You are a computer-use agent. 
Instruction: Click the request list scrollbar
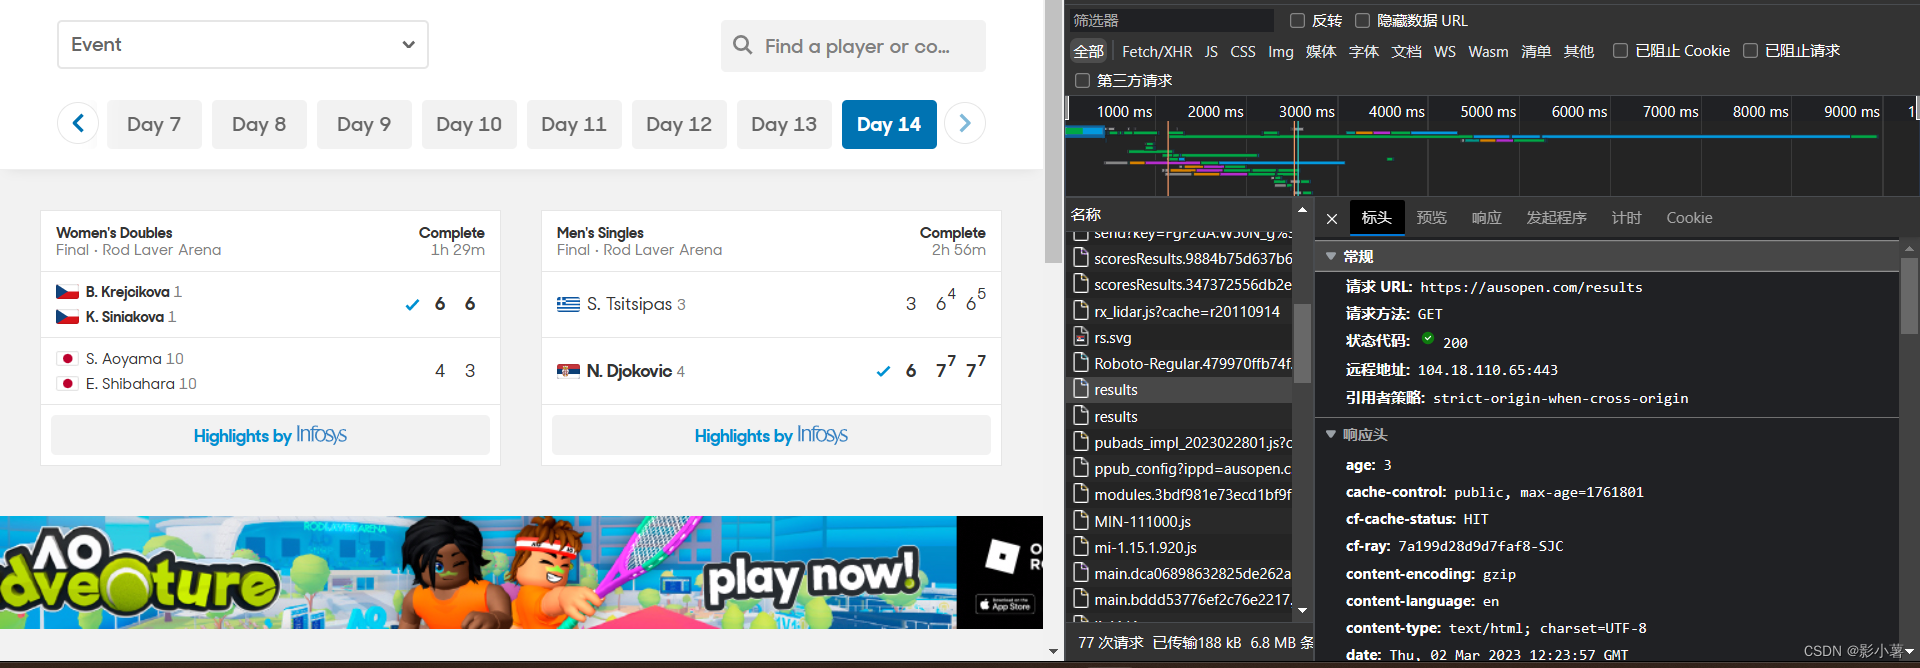coord(1302,343)
